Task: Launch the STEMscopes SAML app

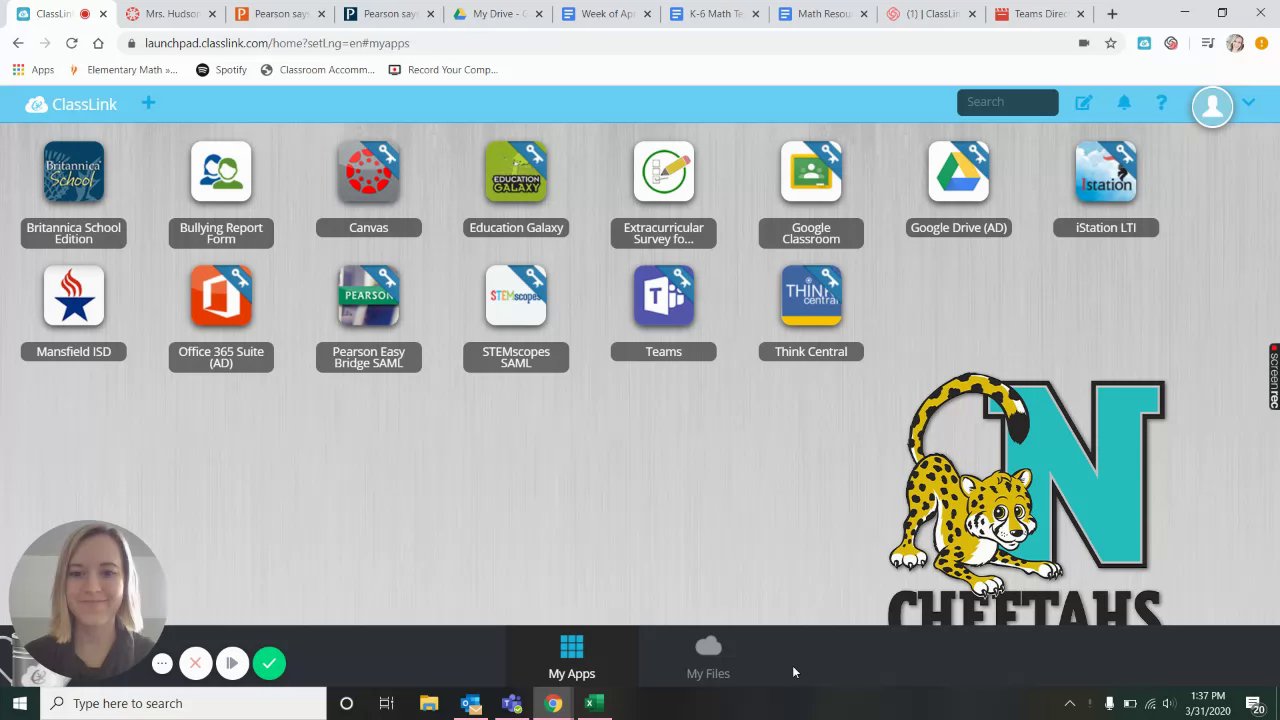Action: tap(516, 296)
